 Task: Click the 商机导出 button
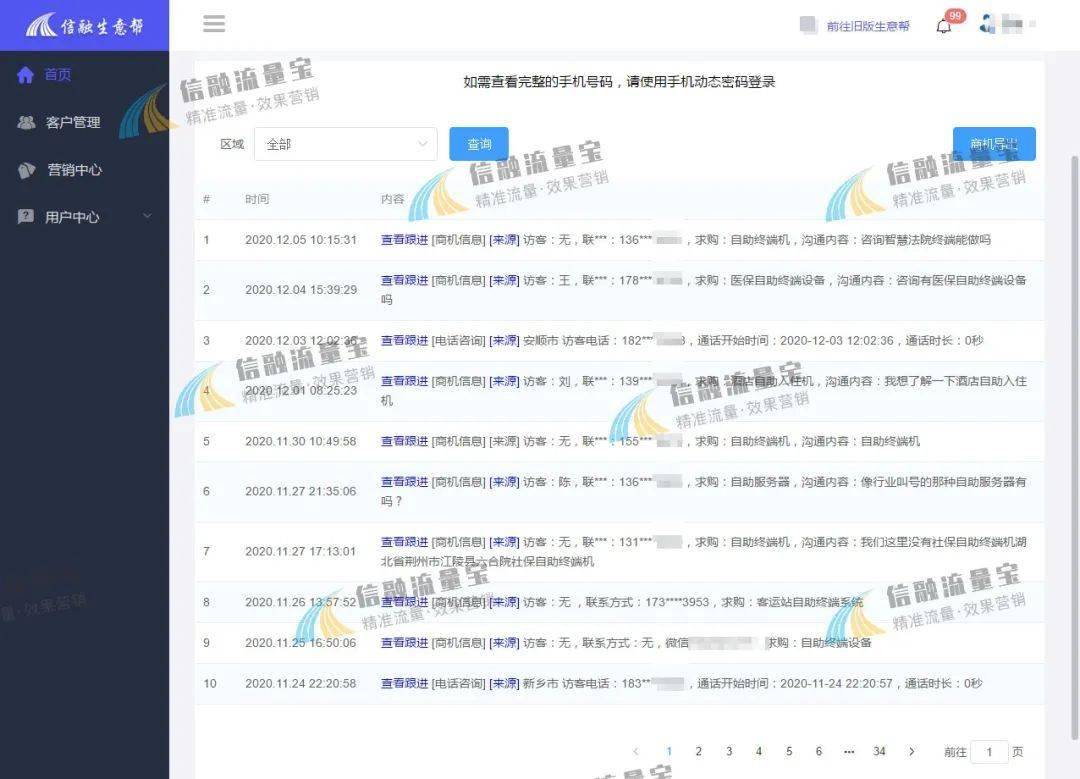994,144
